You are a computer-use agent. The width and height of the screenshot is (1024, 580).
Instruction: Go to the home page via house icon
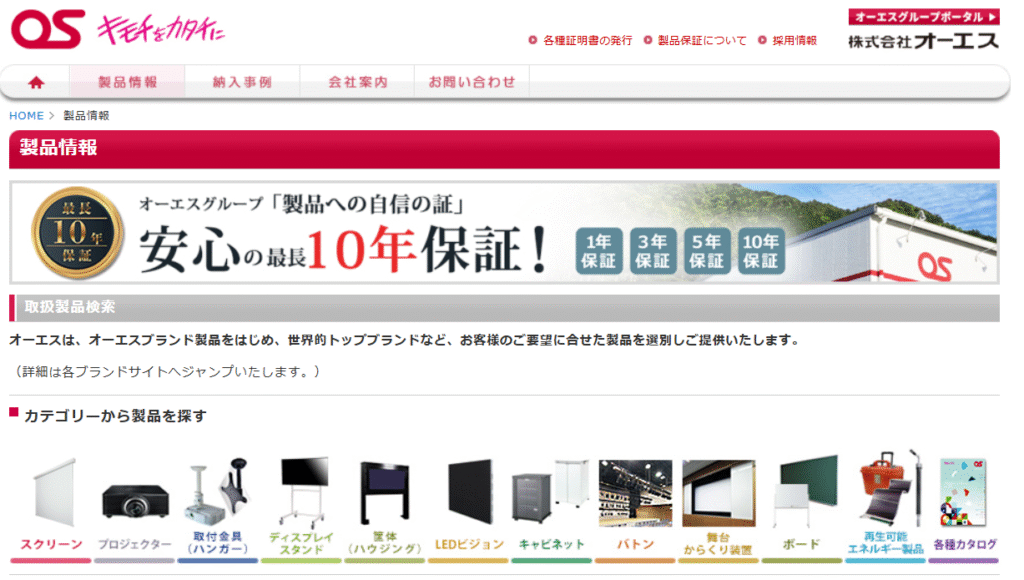[x=36, y=82]
